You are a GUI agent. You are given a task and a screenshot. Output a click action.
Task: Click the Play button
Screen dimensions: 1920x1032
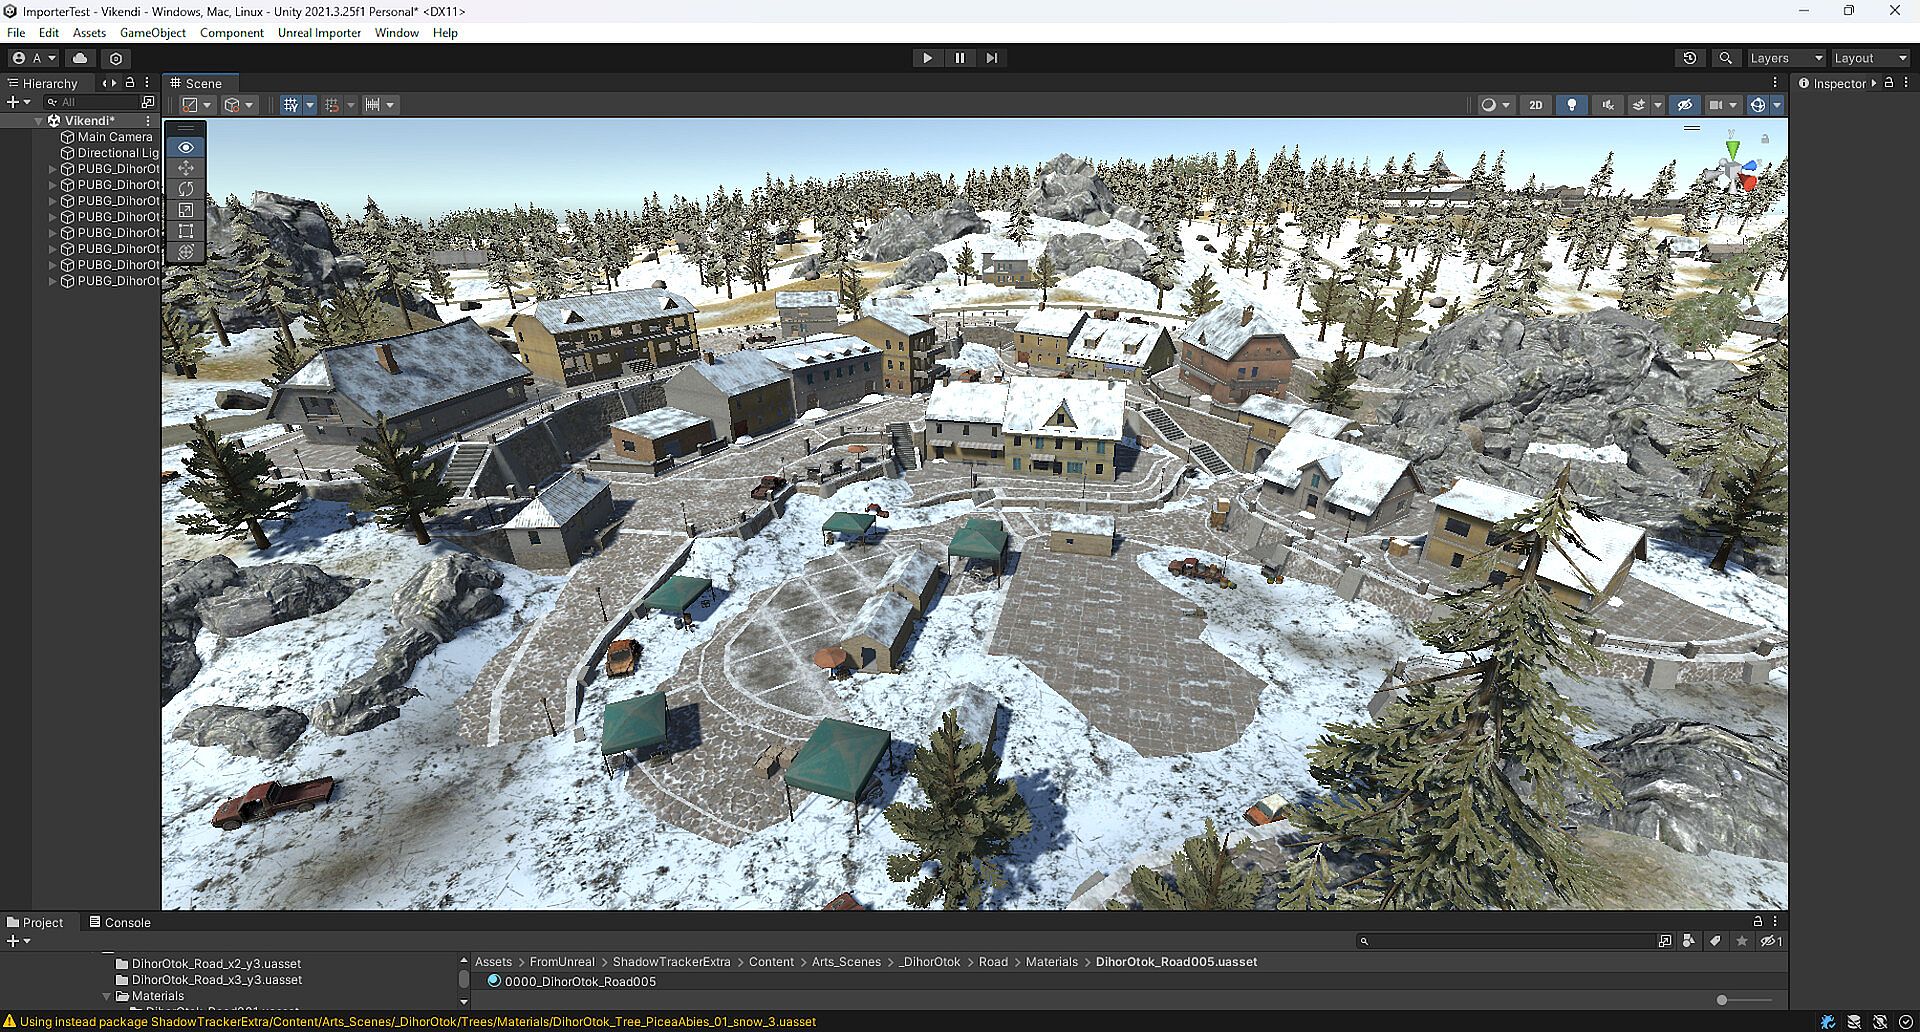pyautogui.click(x=927, y=58)
